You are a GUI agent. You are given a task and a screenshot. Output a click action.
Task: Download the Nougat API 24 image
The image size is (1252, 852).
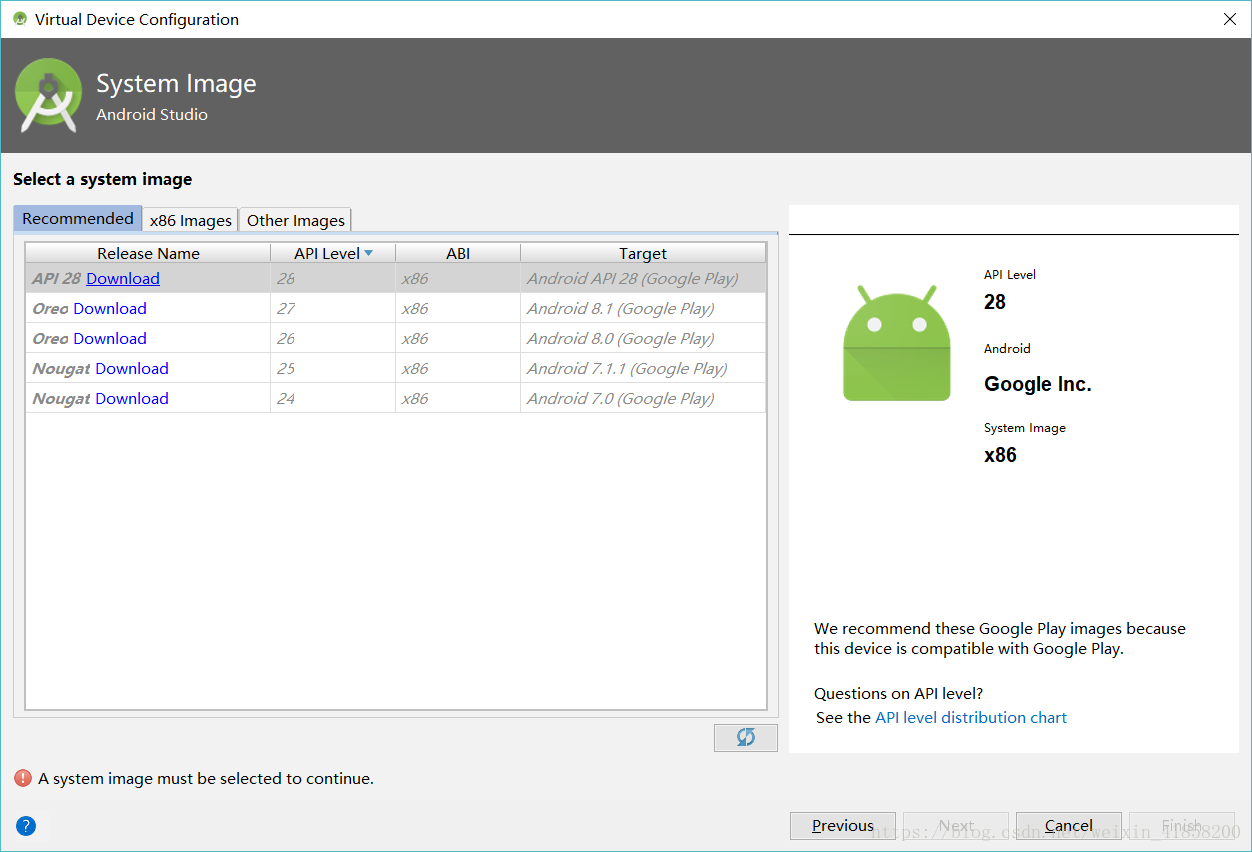pos(132,398)
